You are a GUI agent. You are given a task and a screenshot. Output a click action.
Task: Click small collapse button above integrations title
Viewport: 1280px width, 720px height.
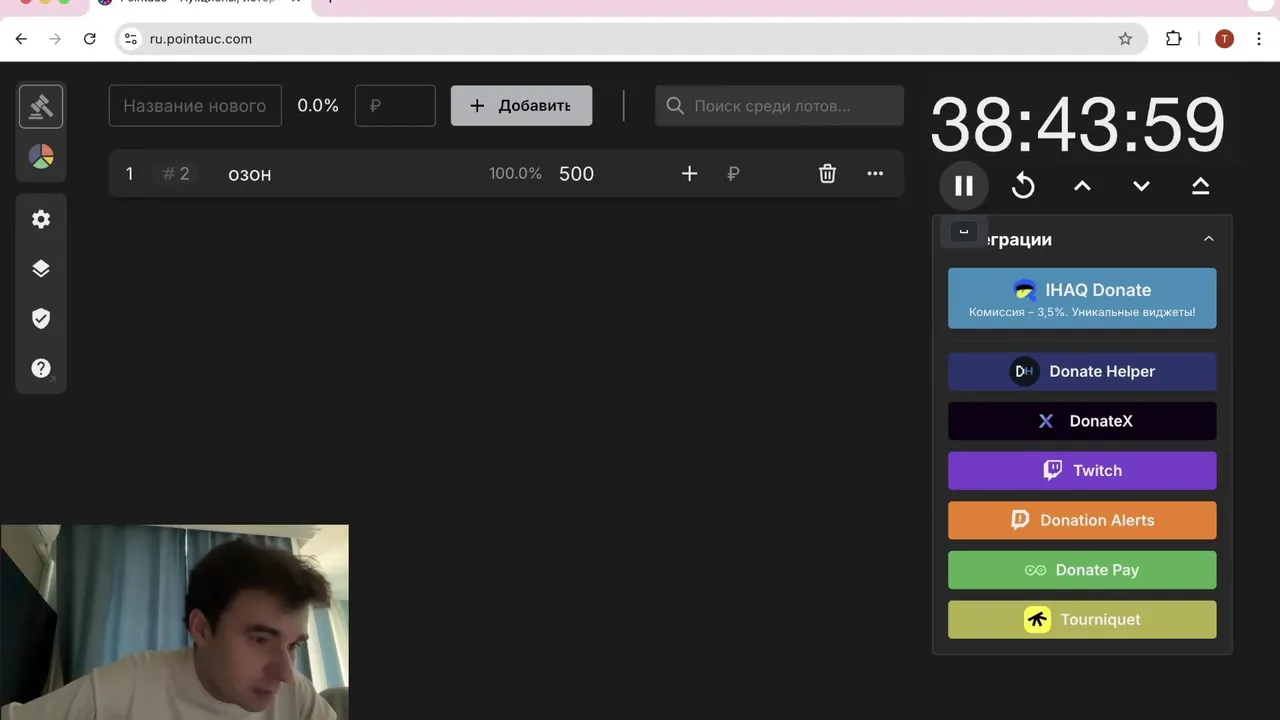pos(964,231)
